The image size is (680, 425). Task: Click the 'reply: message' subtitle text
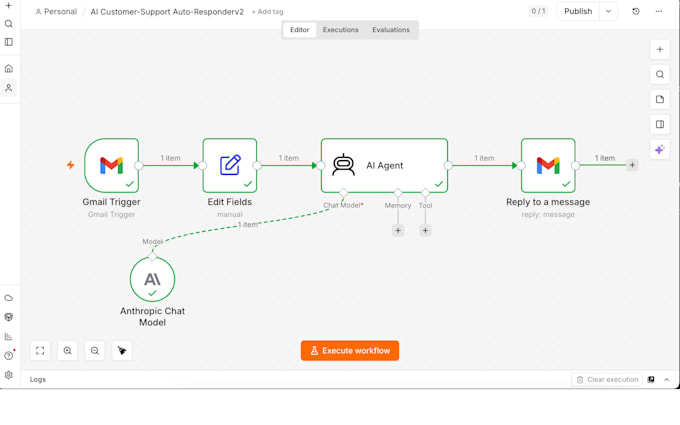click(548, 215)
